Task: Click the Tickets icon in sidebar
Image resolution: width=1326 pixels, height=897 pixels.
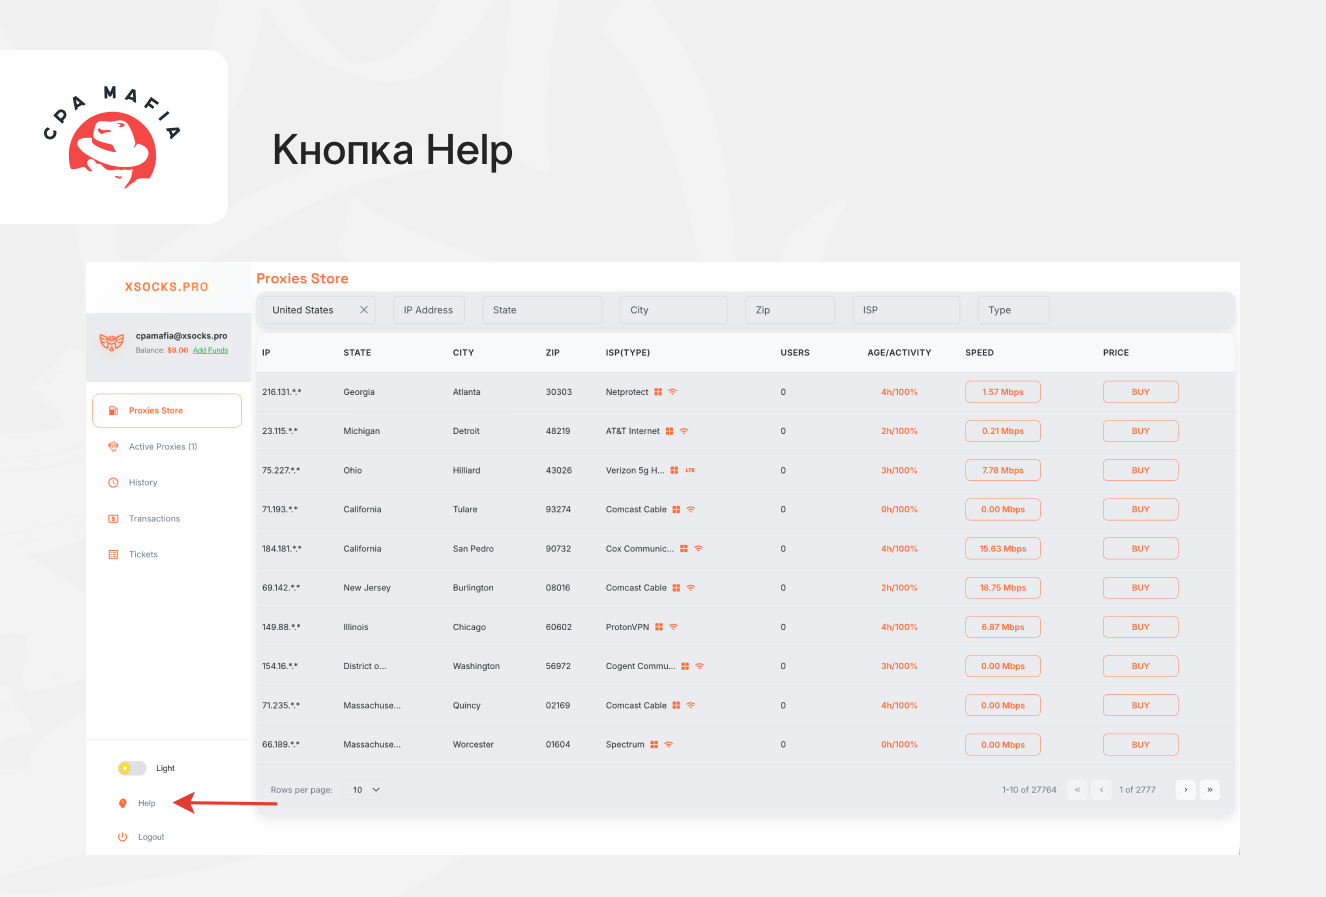Action: (113, 555)
